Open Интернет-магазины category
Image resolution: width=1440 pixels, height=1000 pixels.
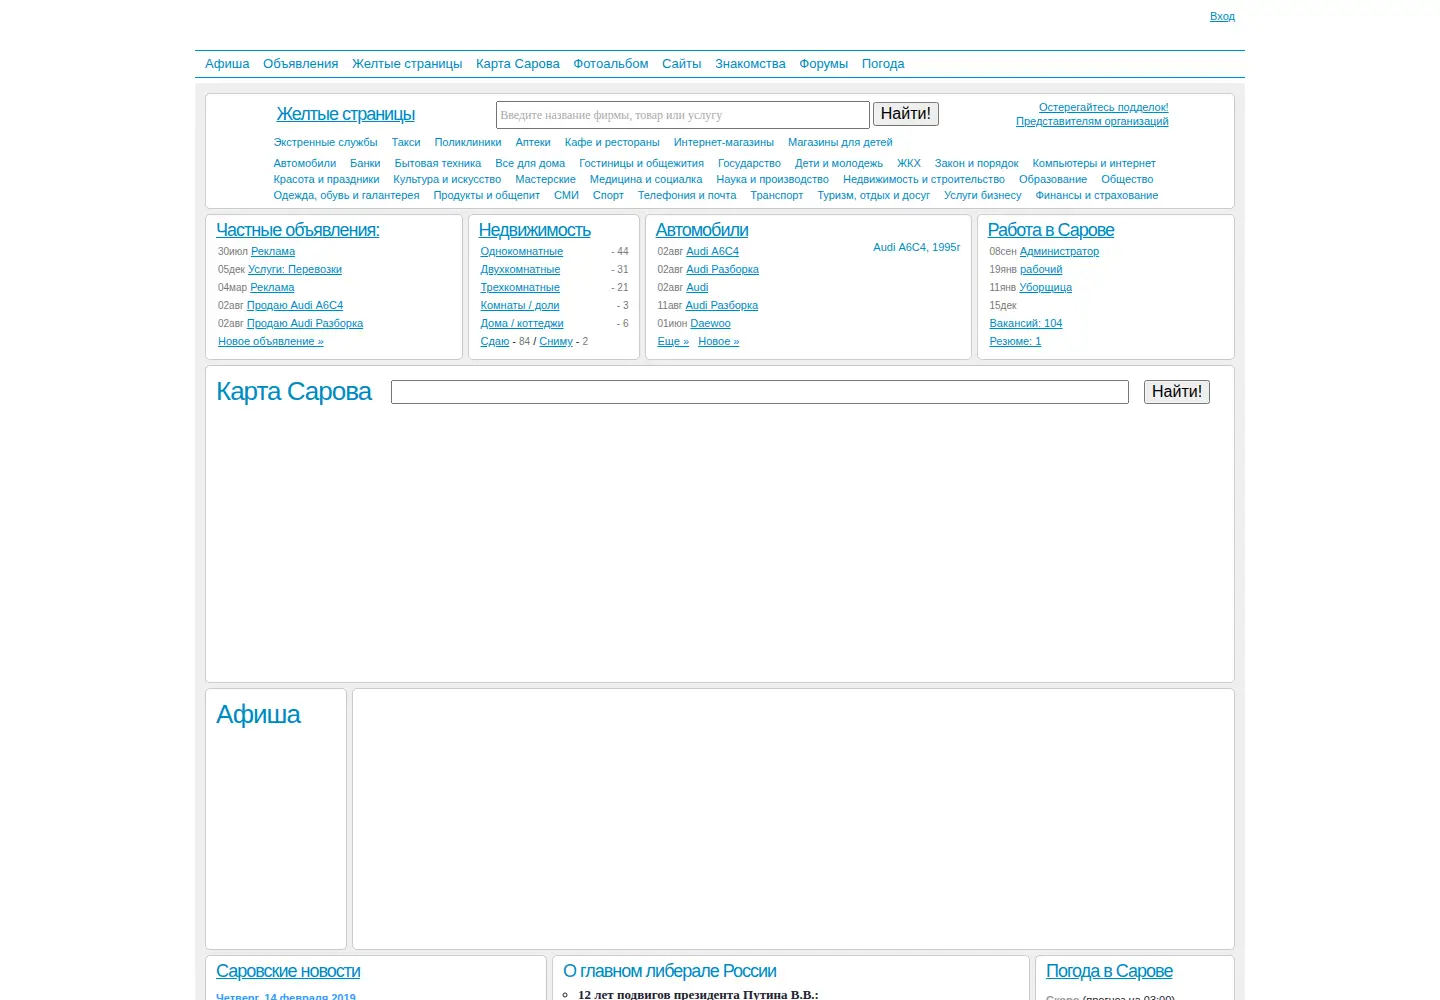[724, 142]
